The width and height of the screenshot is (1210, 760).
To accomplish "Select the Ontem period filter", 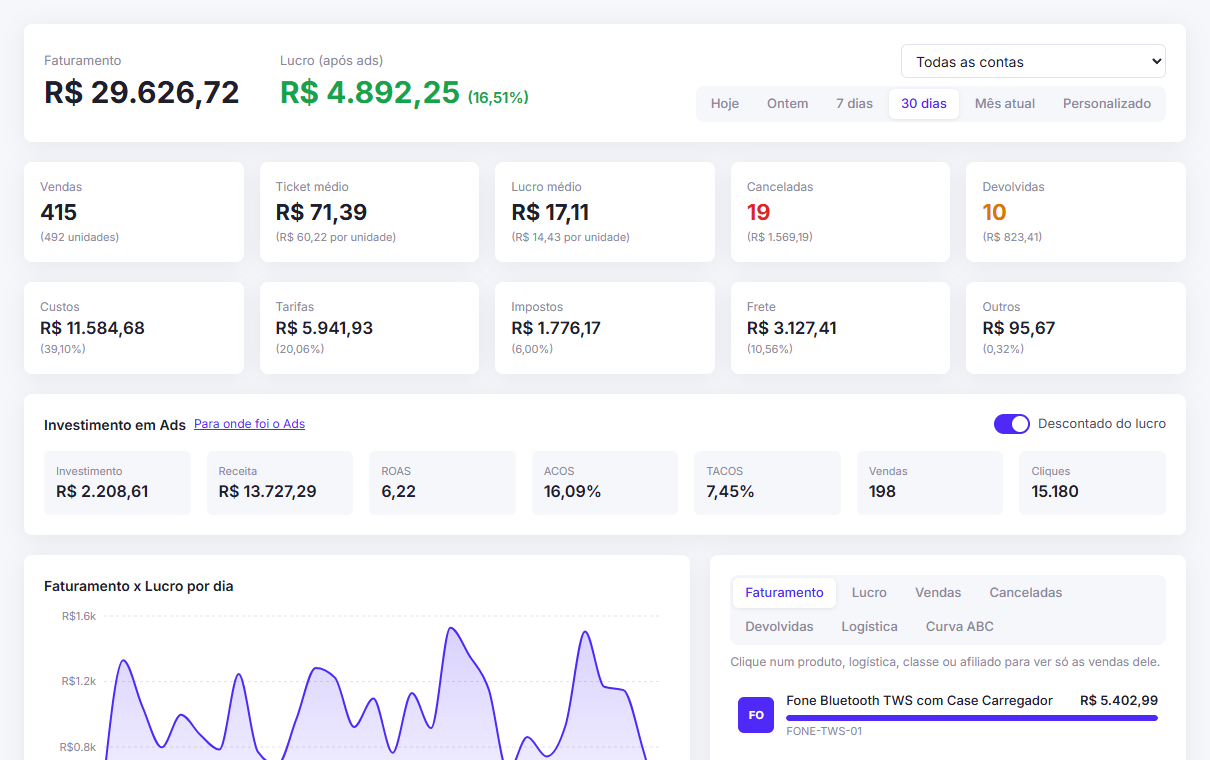I will point(787,104).
